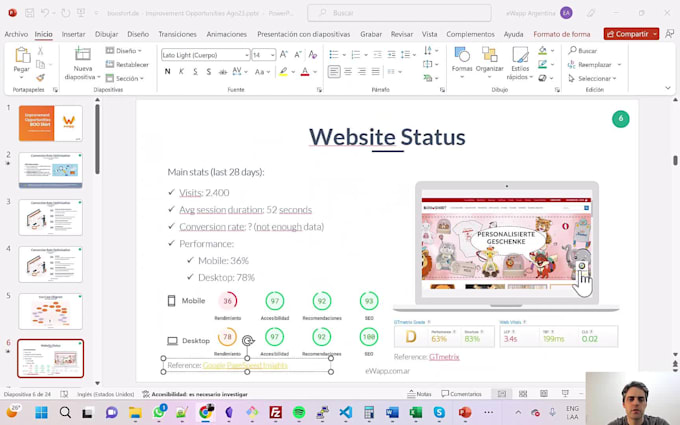This screenshot has width=680, height=425.
Task: Increase font size with A-up icon
Action: (284, 55)
